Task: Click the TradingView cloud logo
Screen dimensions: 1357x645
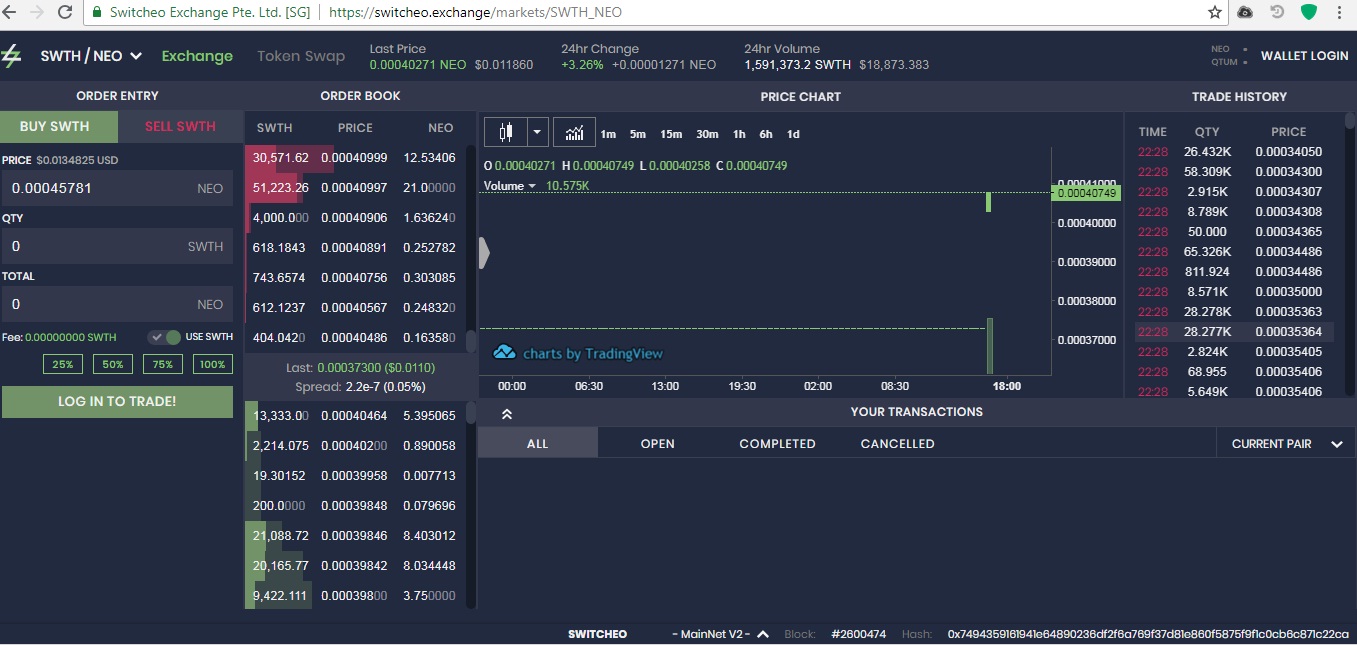Action: click(505, 352)
